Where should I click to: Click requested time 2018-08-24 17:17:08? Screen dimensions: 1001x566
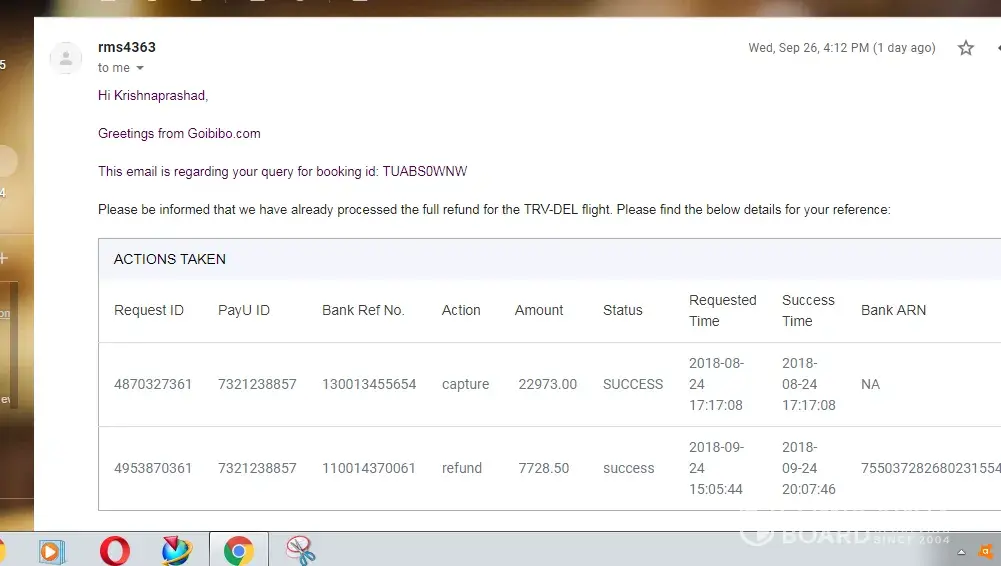(x=716, y=384)
